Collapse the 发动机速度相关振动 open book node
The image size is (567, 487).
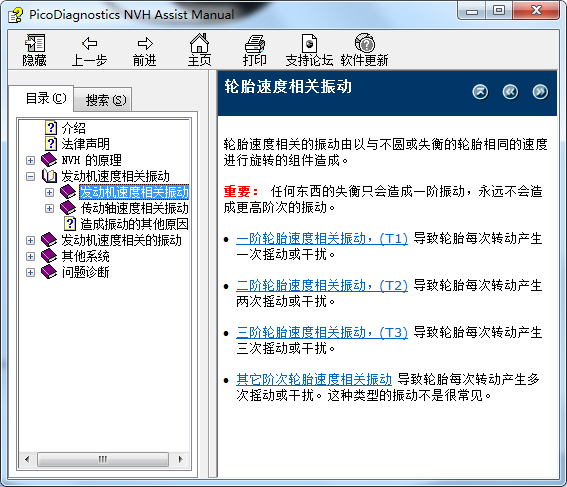point(31,176)
